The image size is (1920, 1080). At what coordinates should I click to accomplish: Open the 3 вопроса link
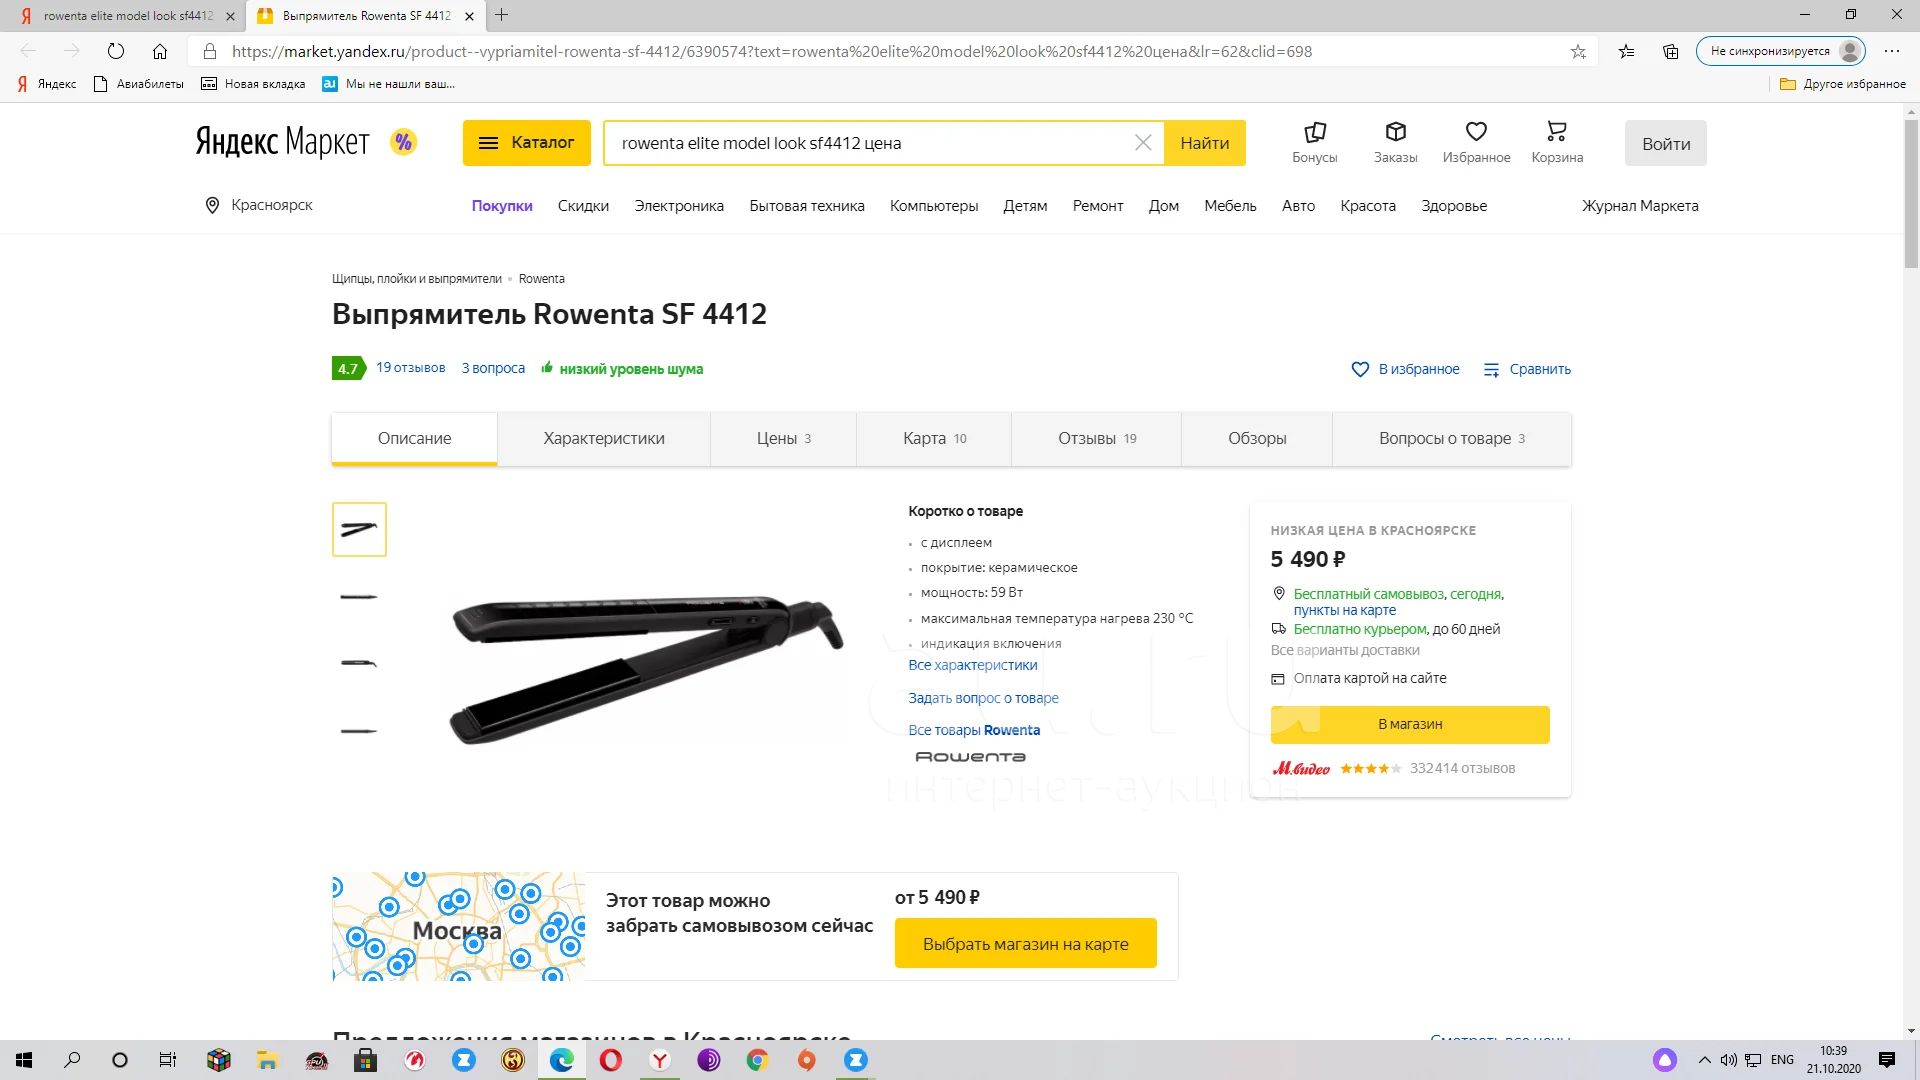493,368
